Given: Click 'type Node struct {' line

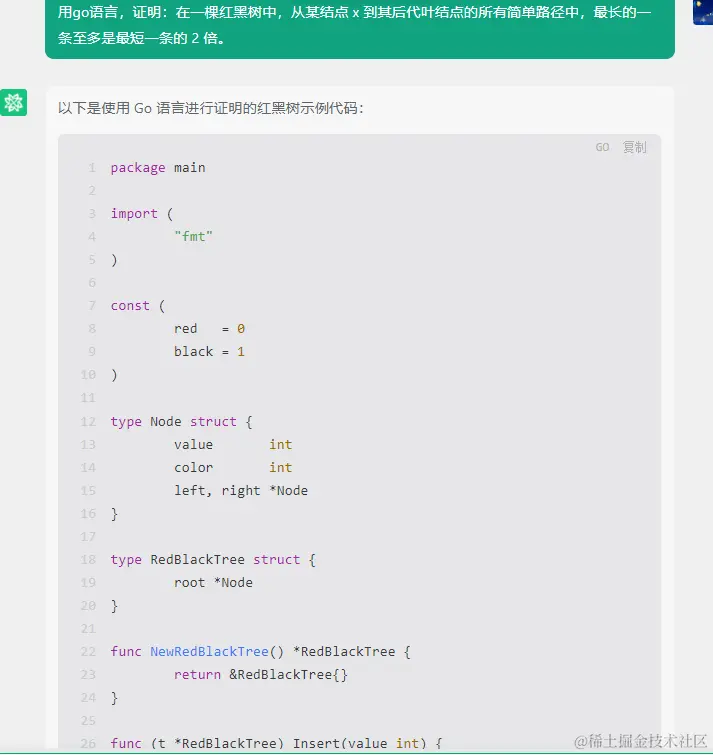Looking at the screenshot, I should [x=181, y=422].
